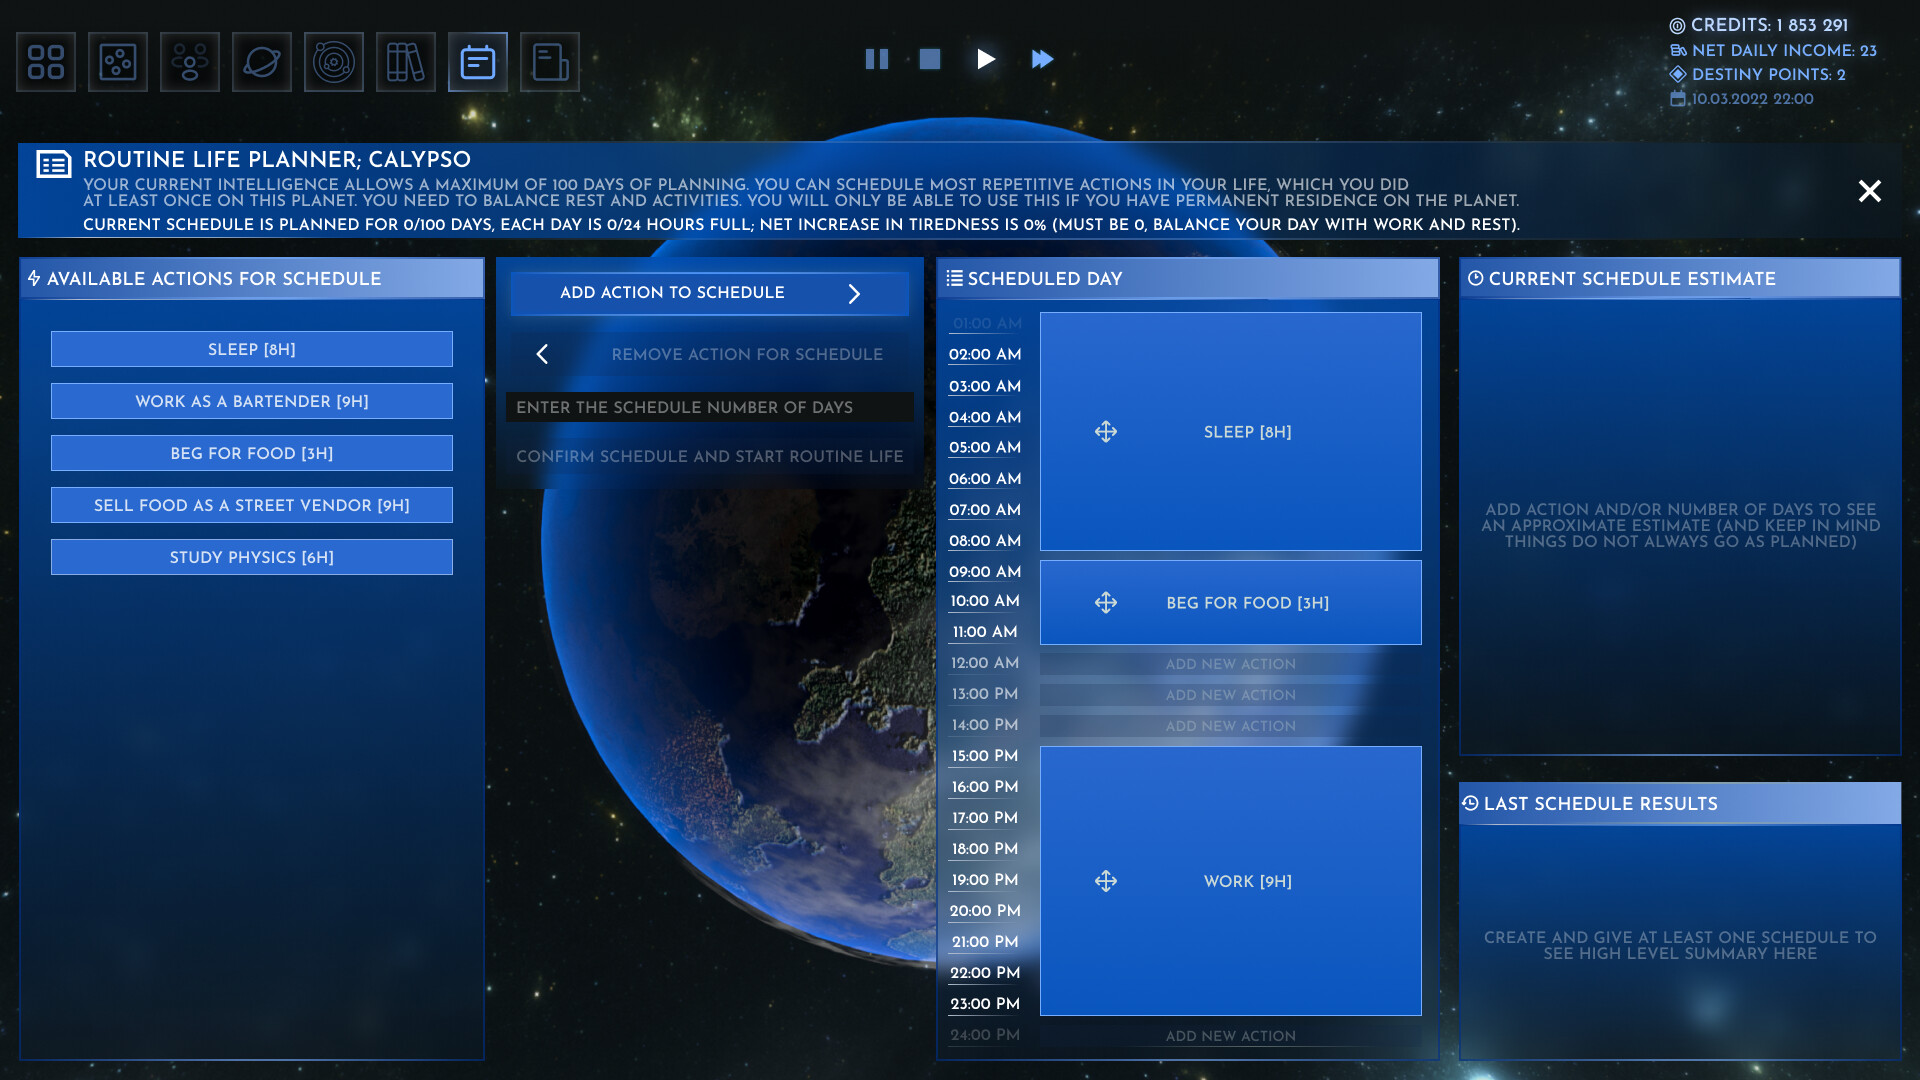
Task: Collapse Remove Action for Schedule via left chevron
Action: [542, 354]
